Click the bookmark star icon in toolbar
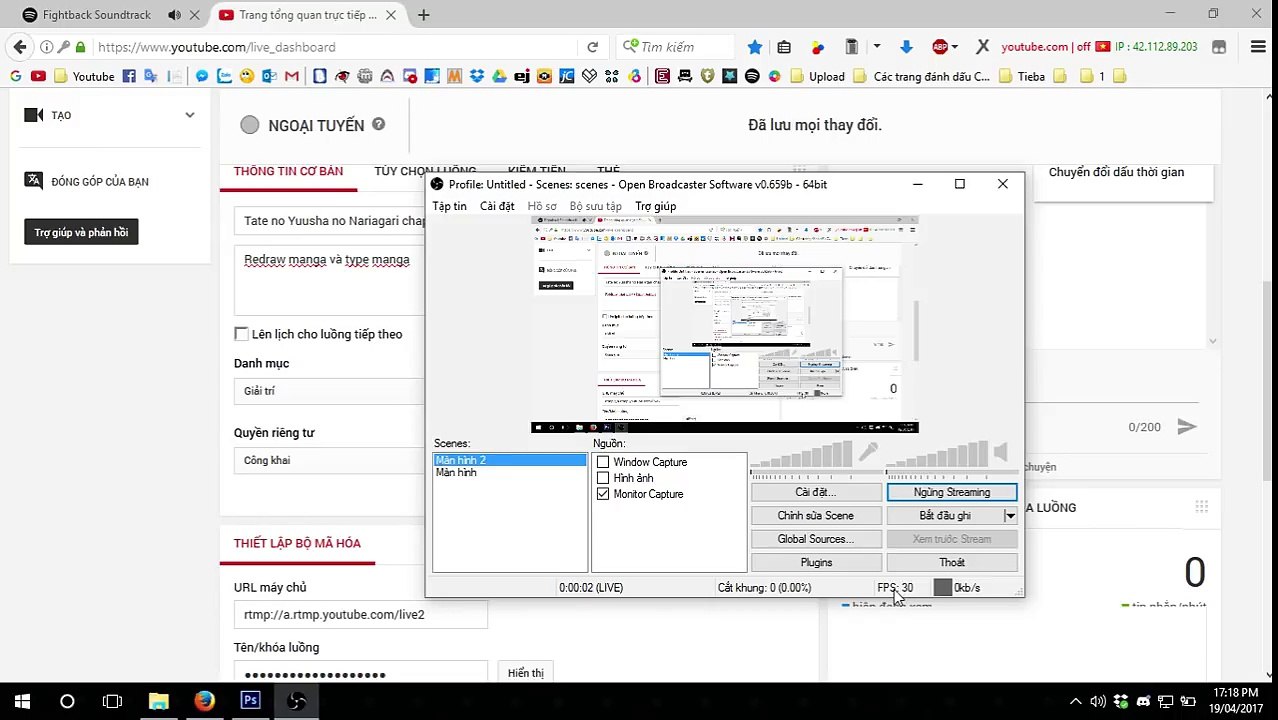The height and width of the screenshot is (720, 1278). (x=755, y=47)
